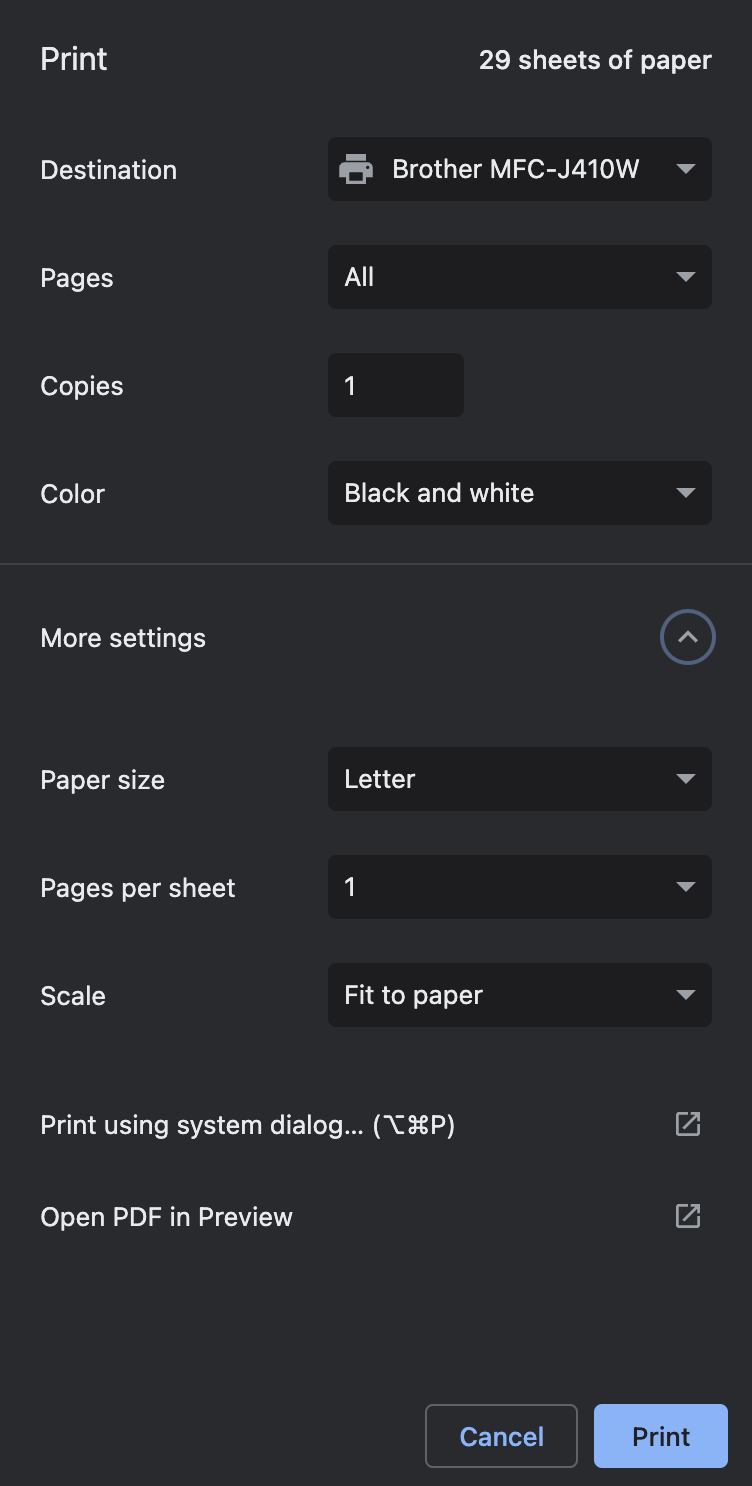Open the Brother MFC-J410W destination dropdown

coord(516,169)
